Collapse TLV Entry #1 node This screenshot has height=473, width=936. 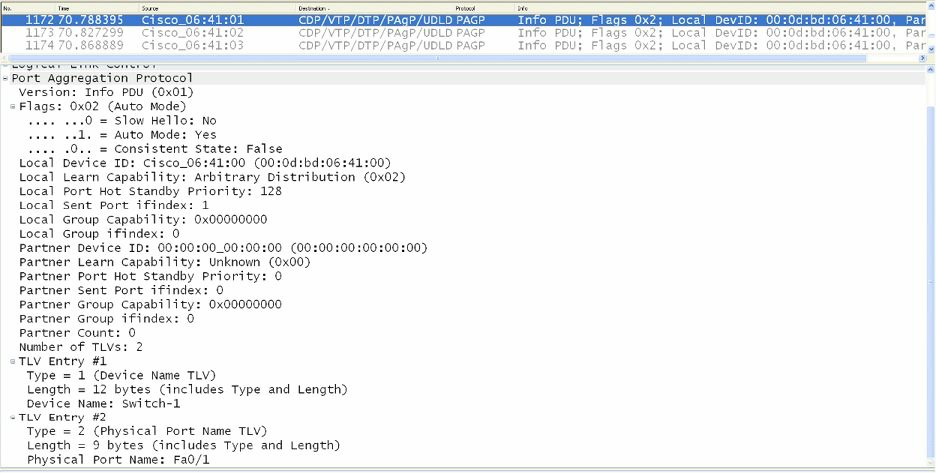point(13,361)
